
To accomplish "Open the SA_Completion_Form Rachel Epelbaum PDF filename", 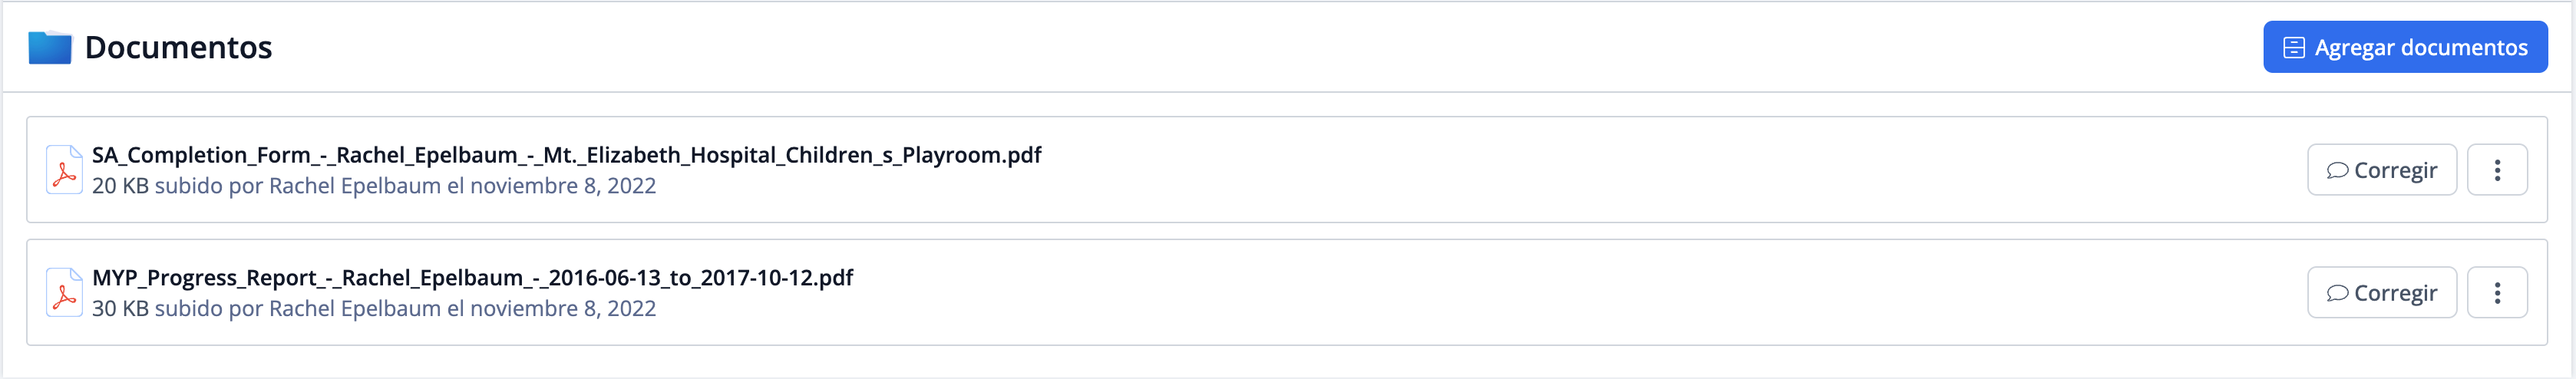I will [x=566, y=155].
